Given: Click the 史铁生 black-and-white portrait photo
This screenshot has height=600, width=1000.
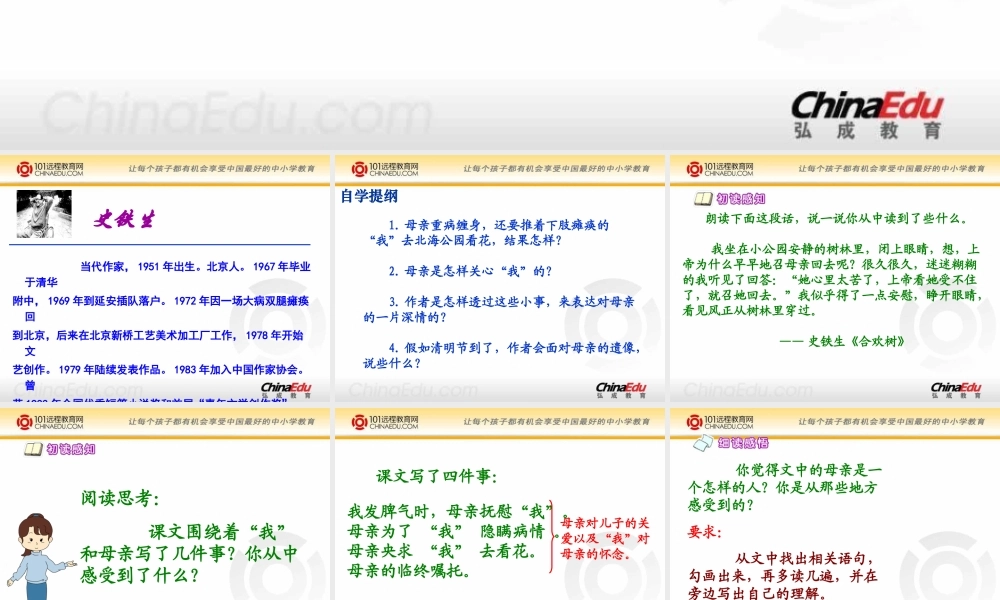Looking at the screenshot, I should (44, 214).
